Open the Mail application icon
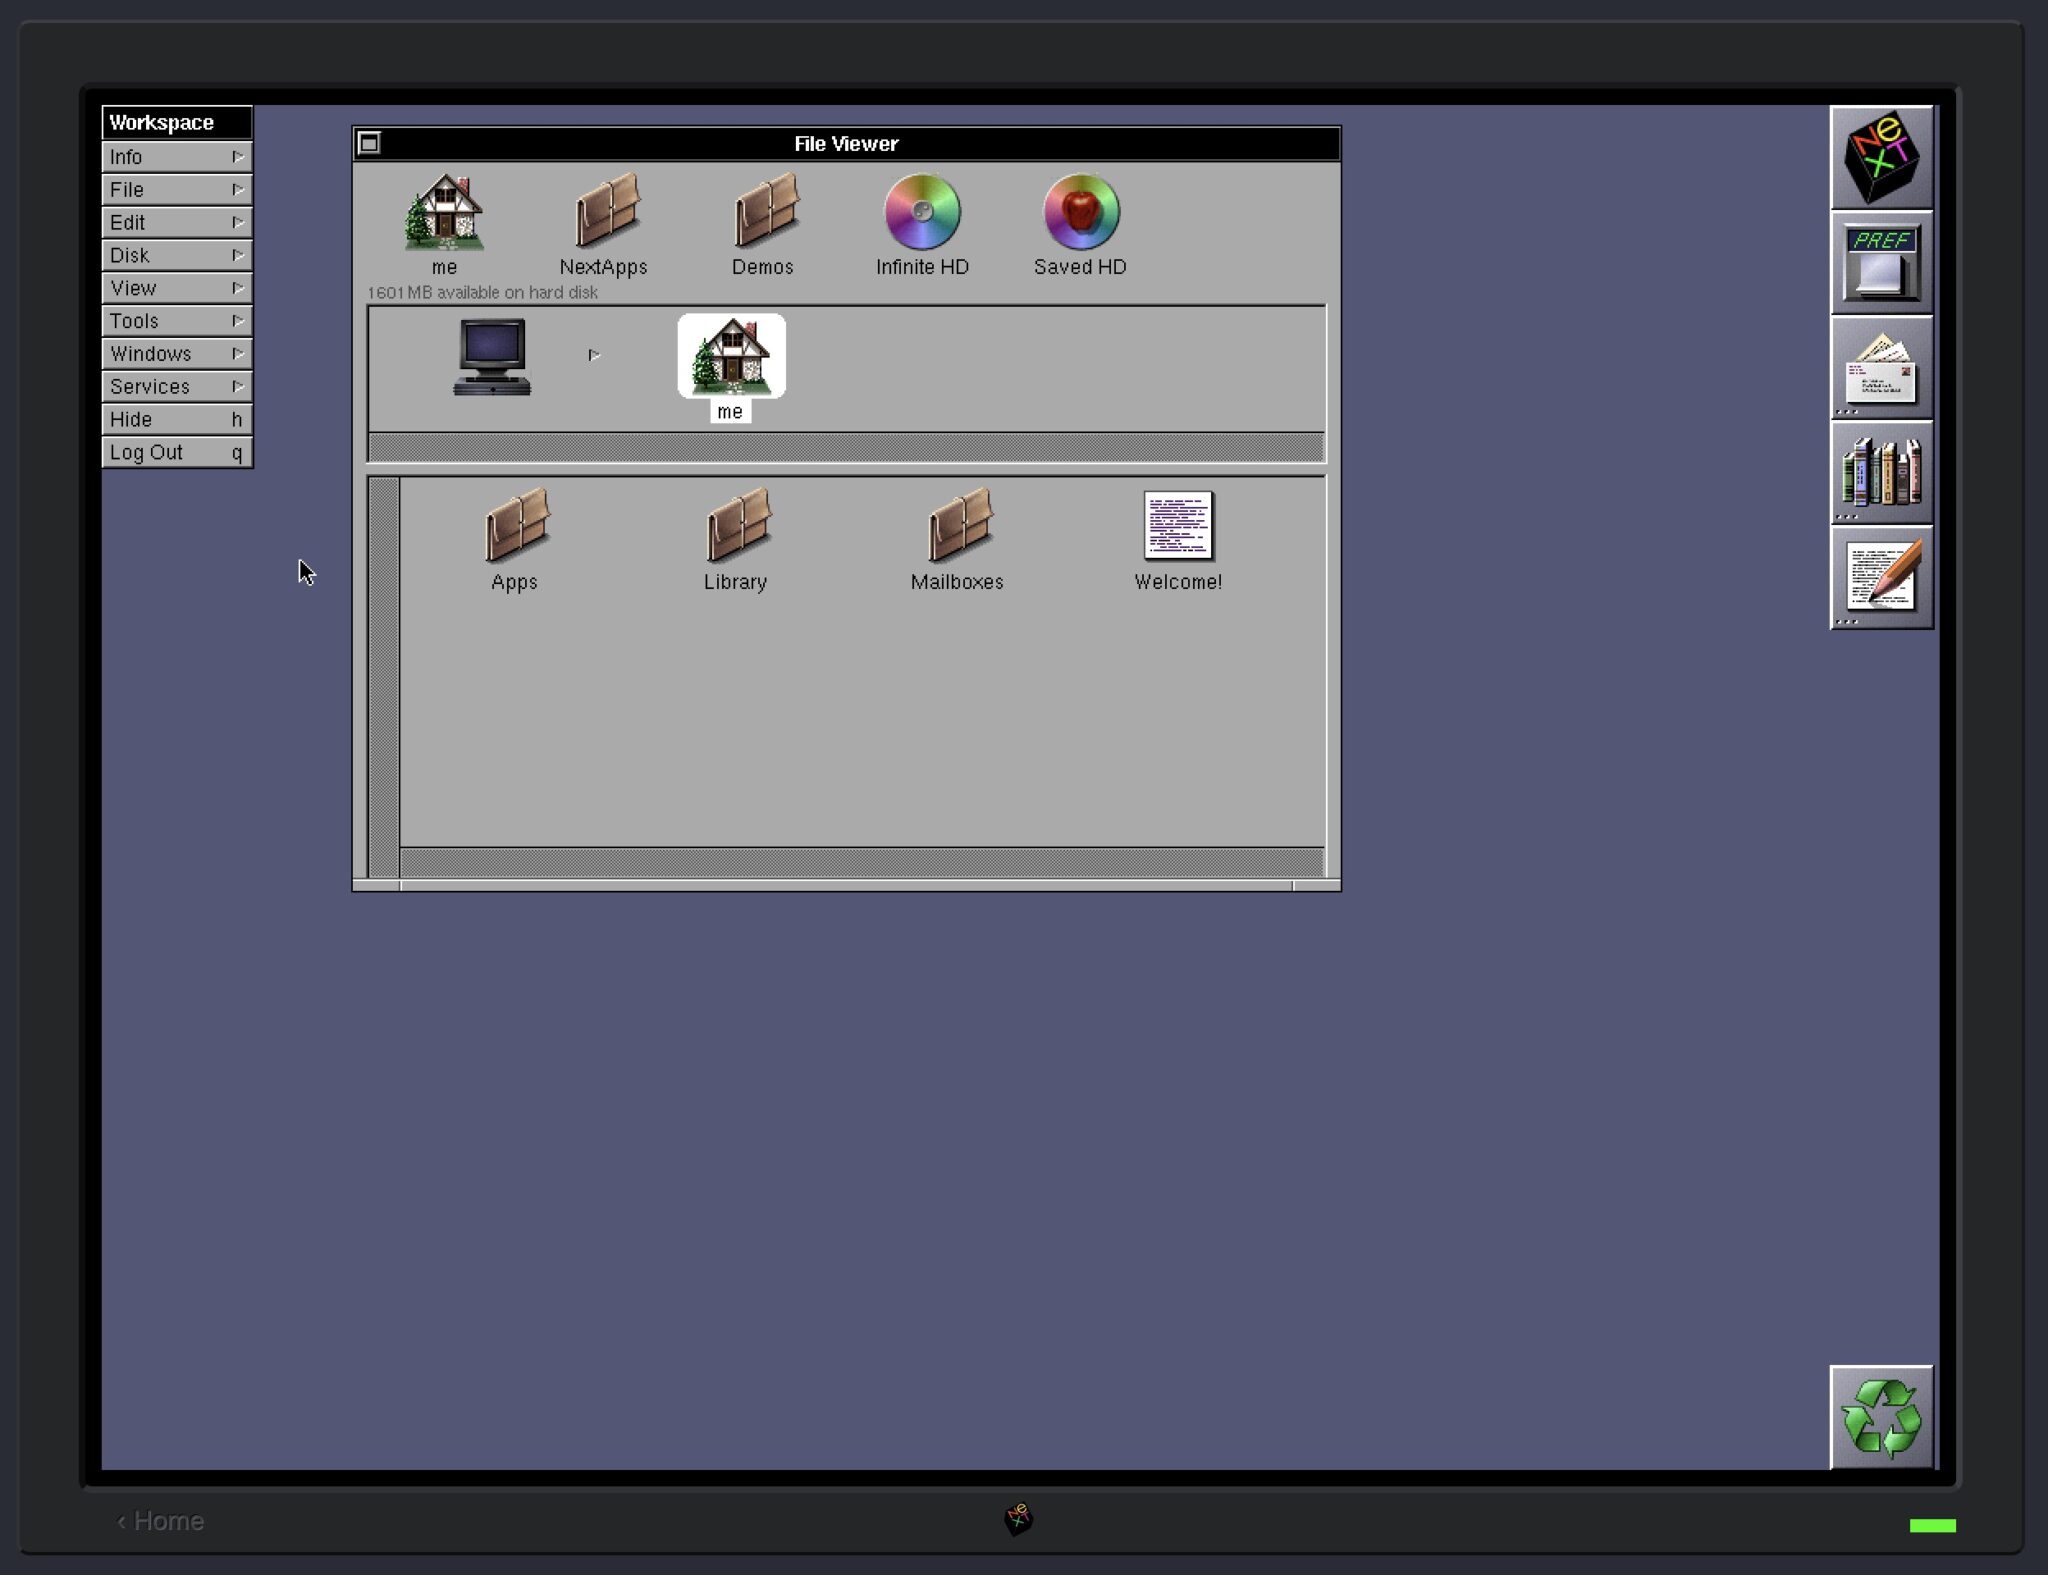The image size is (2048, 1575). click(1882, 368)
